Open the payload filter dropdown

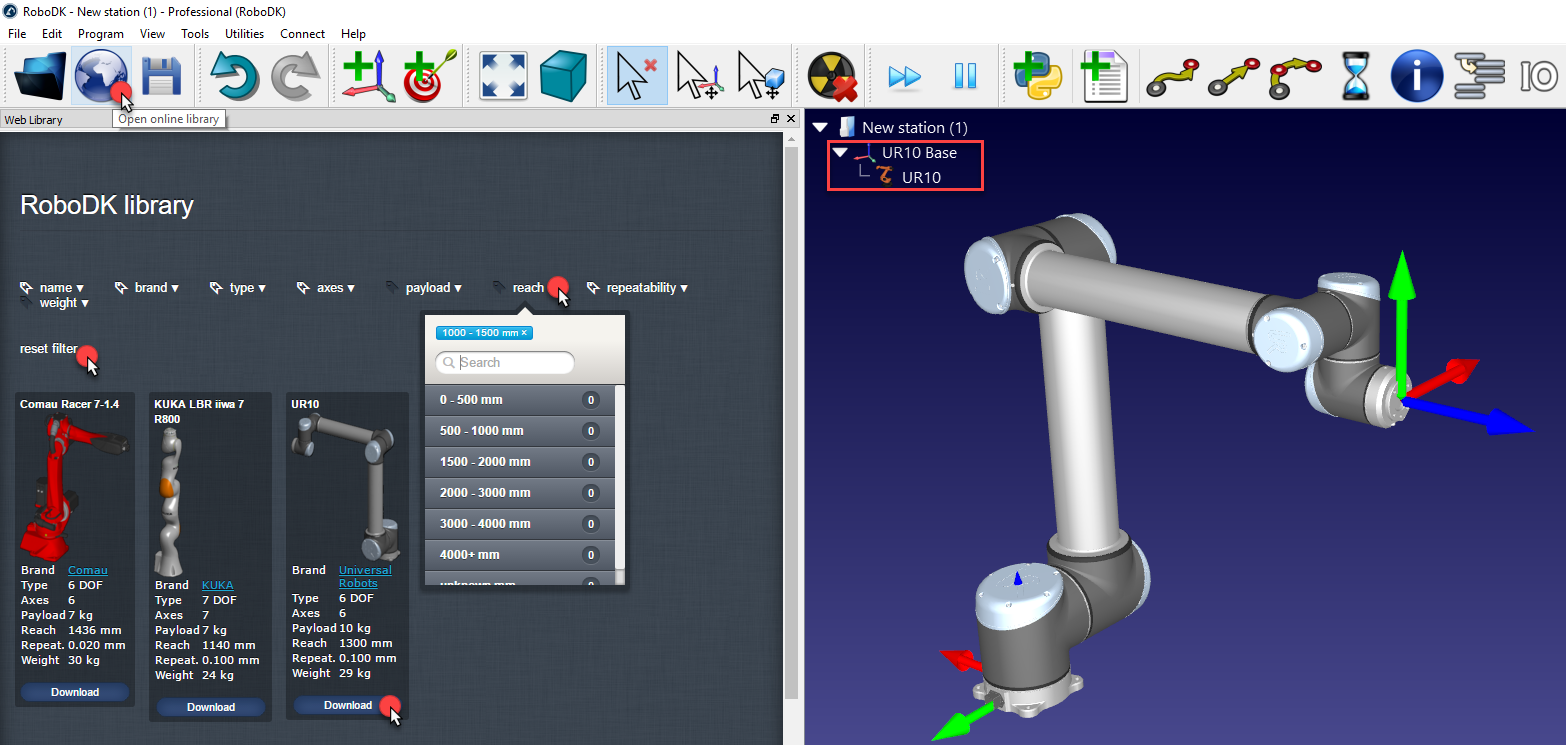[x=430, y=287]
